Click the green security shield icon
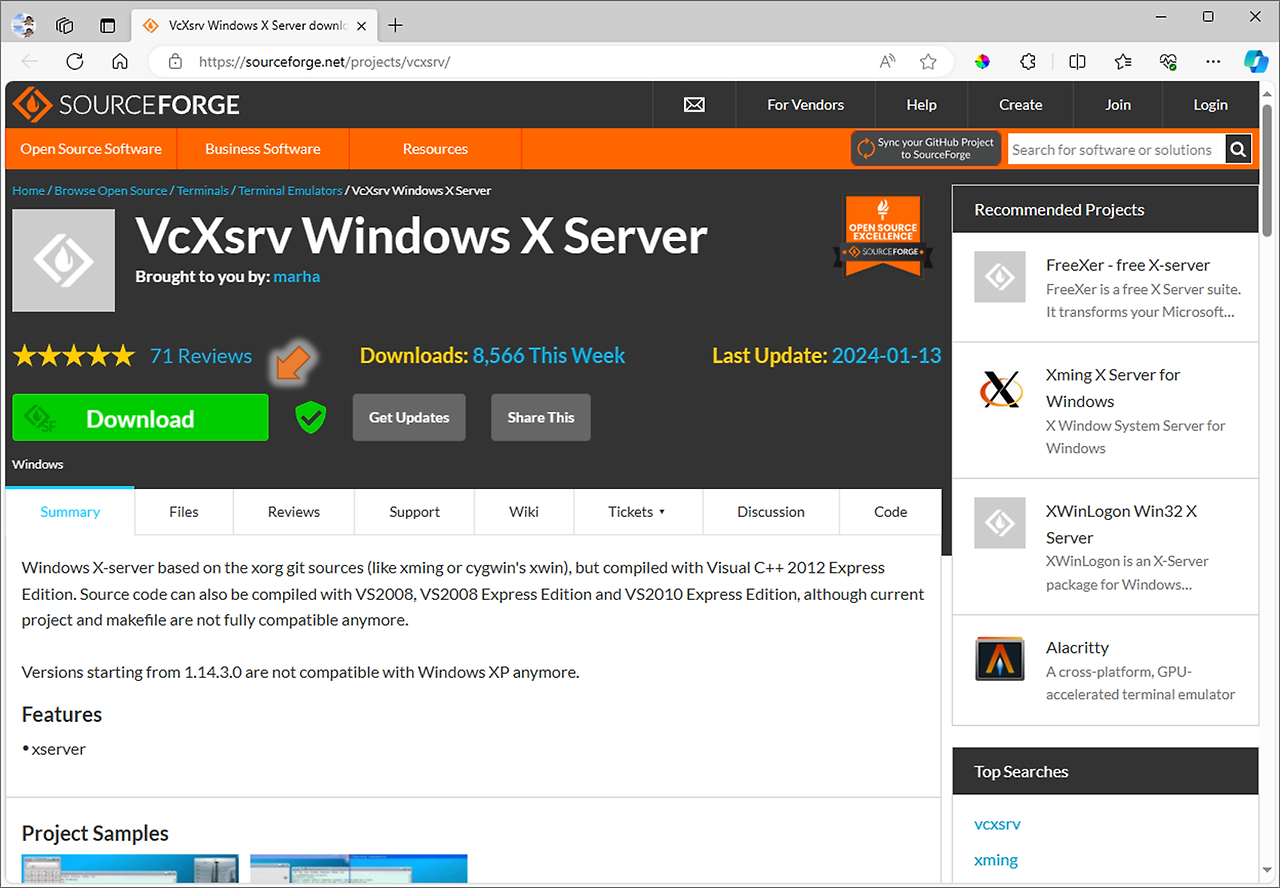 pyautogui.click(x=311, y=418)
